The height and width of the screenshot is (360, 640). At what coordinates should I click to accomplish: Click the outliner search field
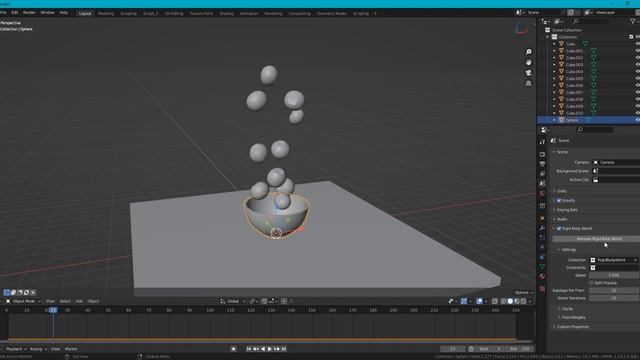[591, 21]
